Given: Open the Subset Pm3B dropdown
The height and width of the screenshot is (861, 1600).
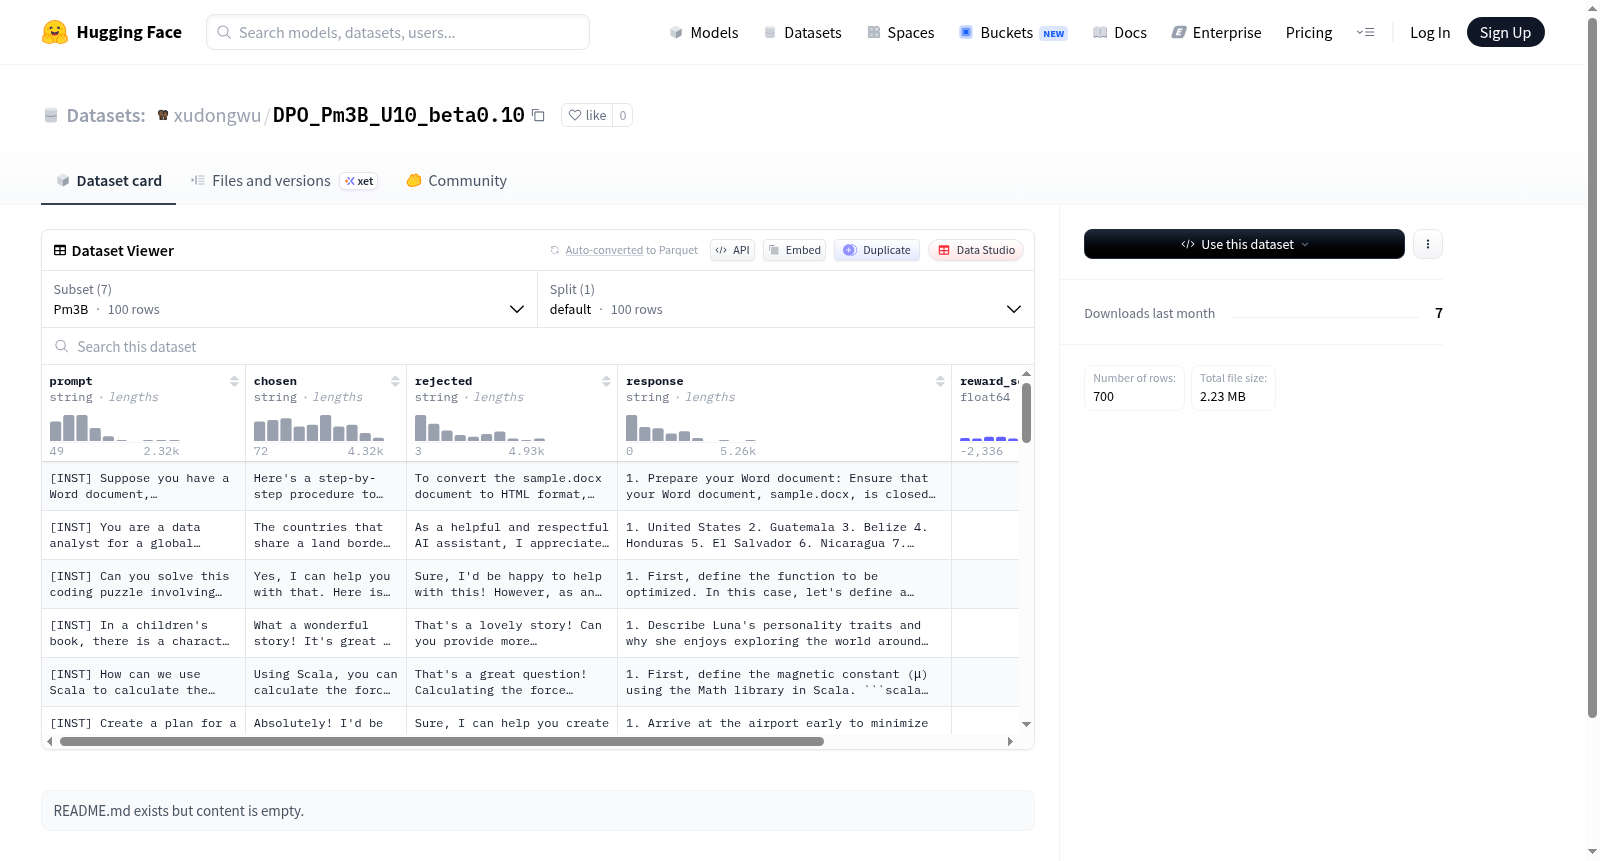Looking at the screenshot, I should (290, 299).
